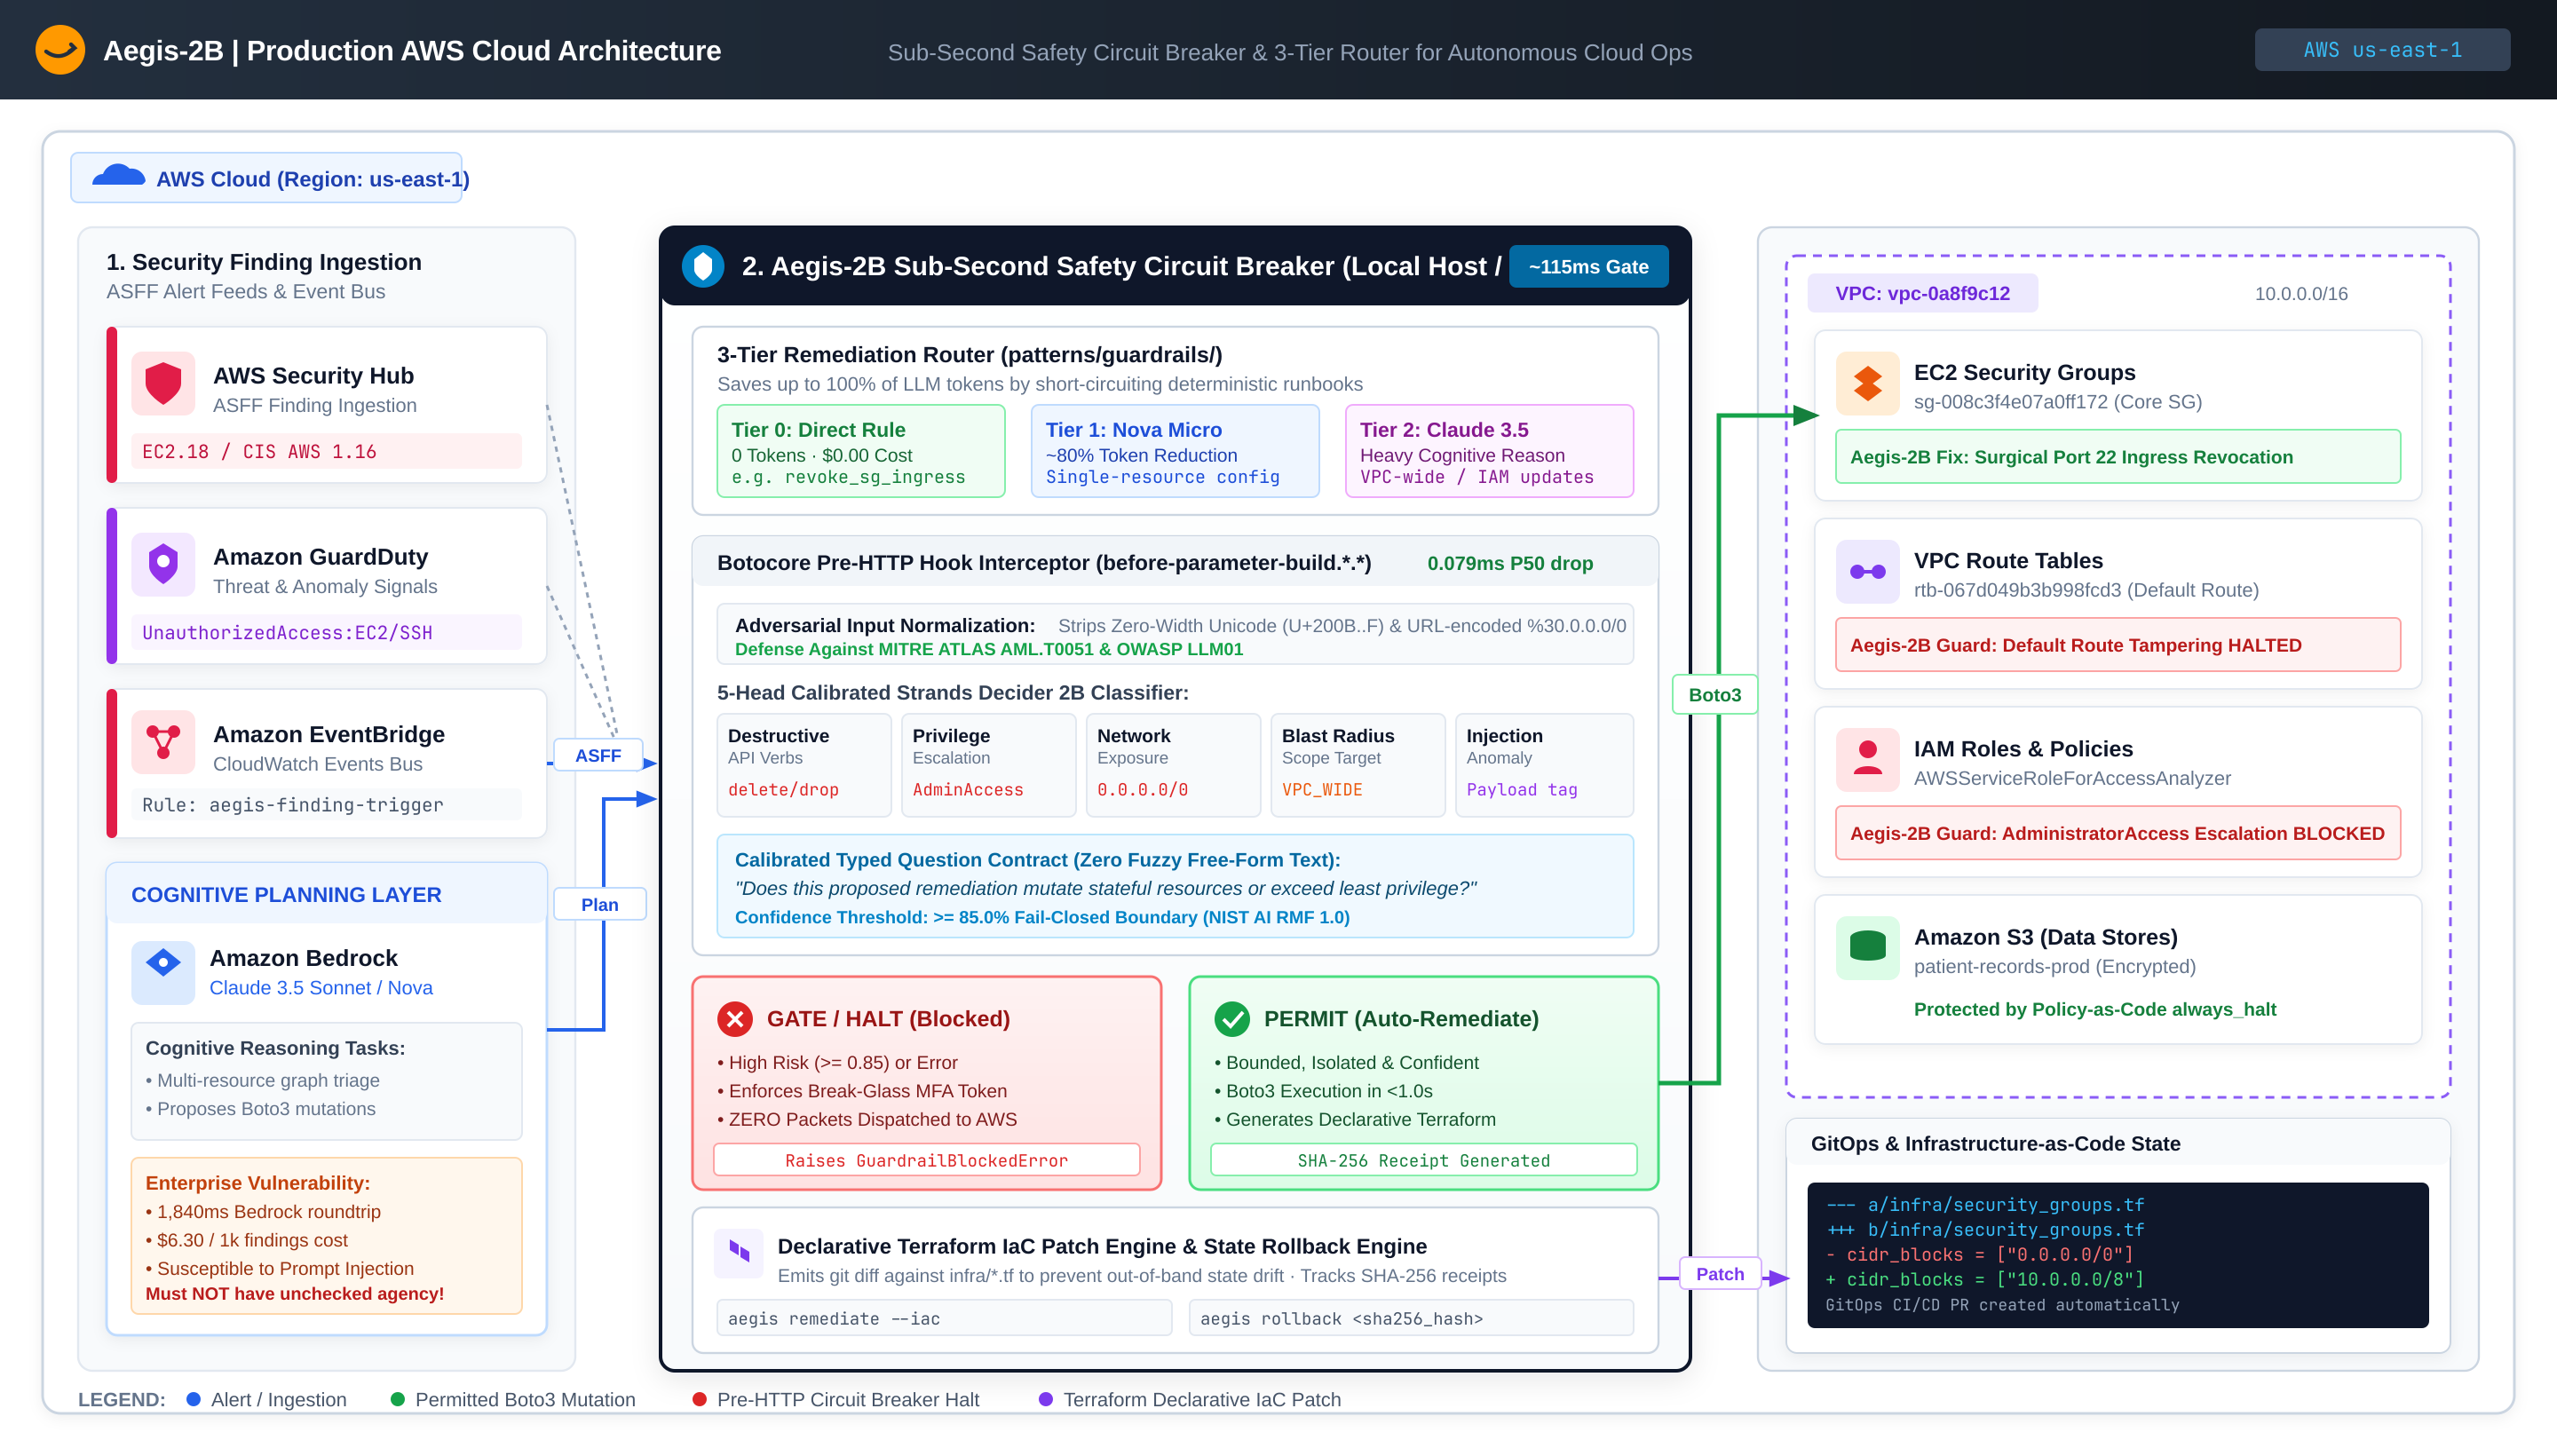Click the GATE / HALT red X icon
Image resolution: width=2557 pixels, height=1456 pixels.
point(735,1018)
